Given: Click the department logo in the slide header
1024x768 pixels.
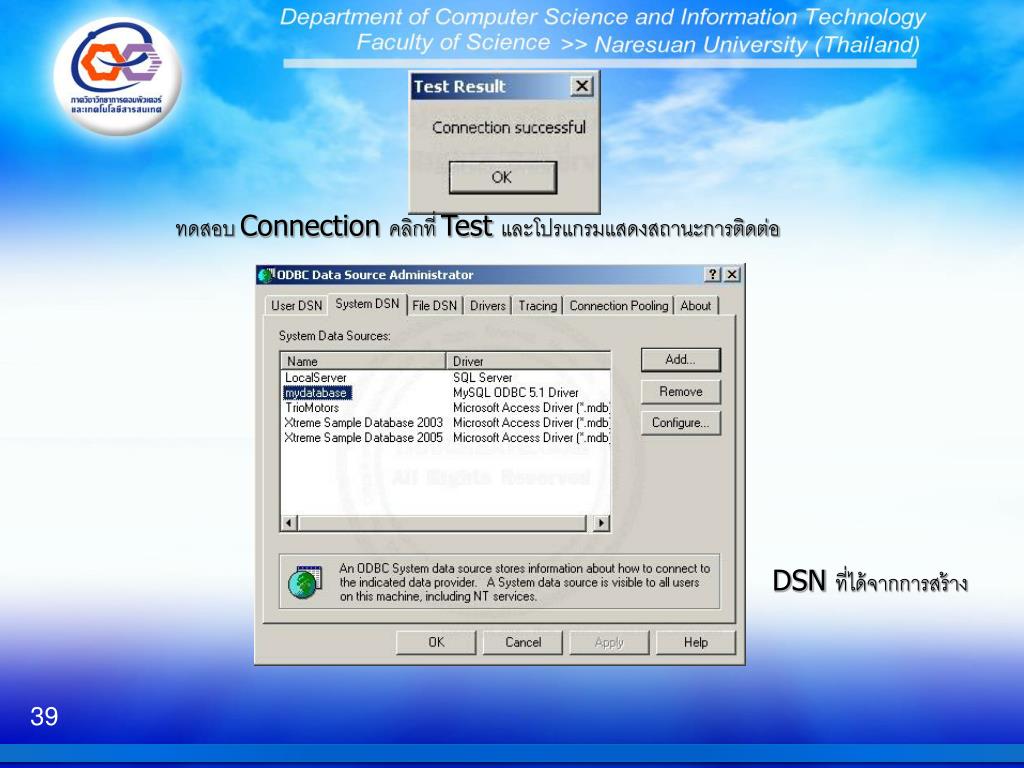Looking at the screenshot, I should coord(117,76).
